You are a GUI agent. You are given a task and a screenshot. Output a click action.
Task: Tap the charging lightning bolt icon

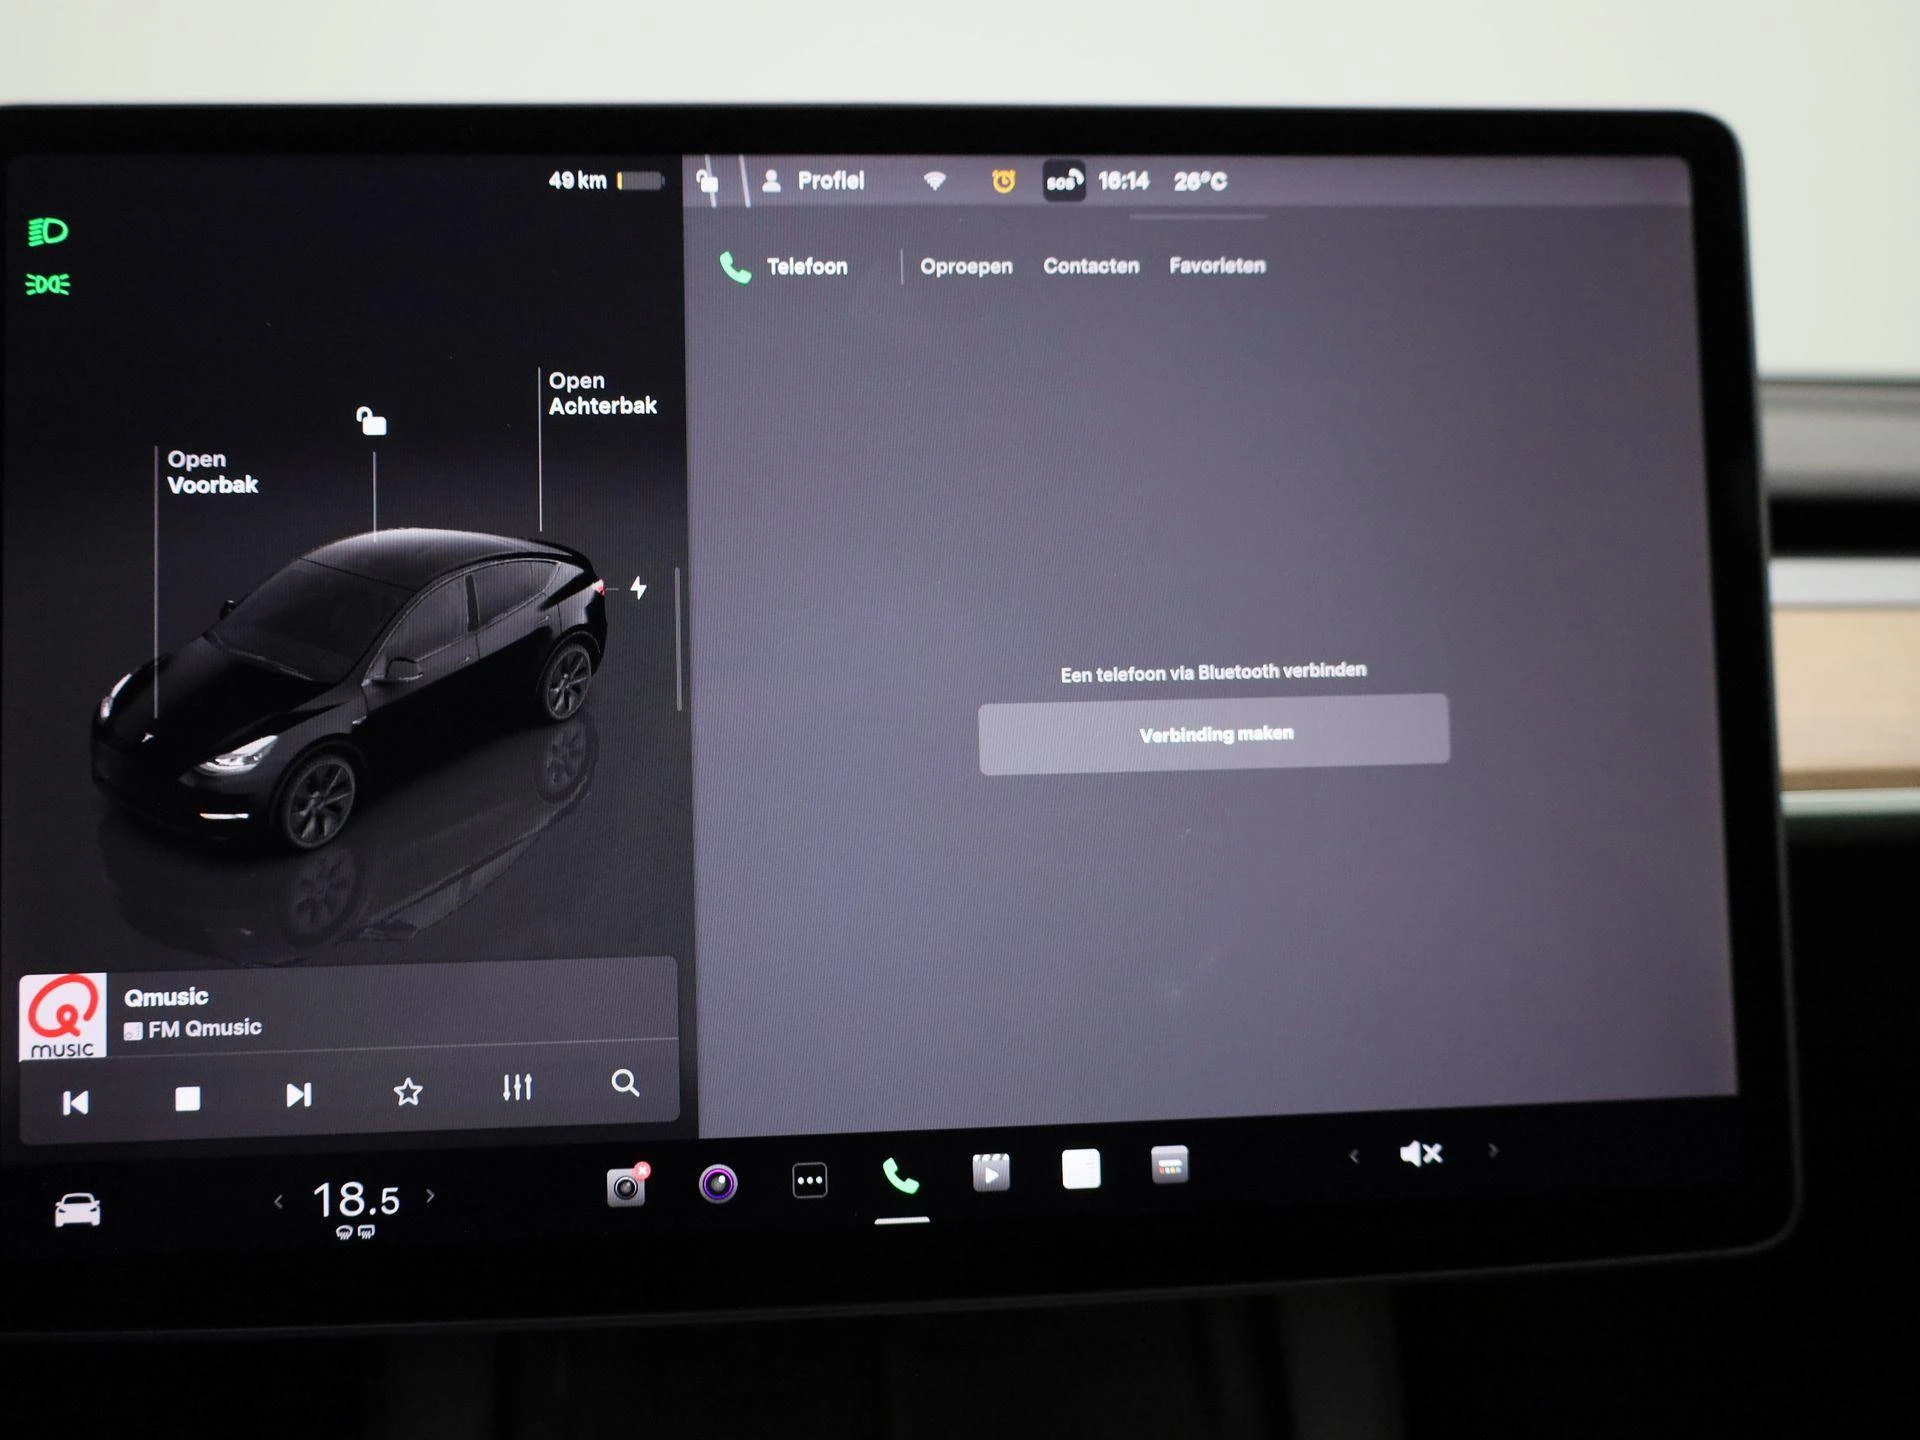pos(638,588)
